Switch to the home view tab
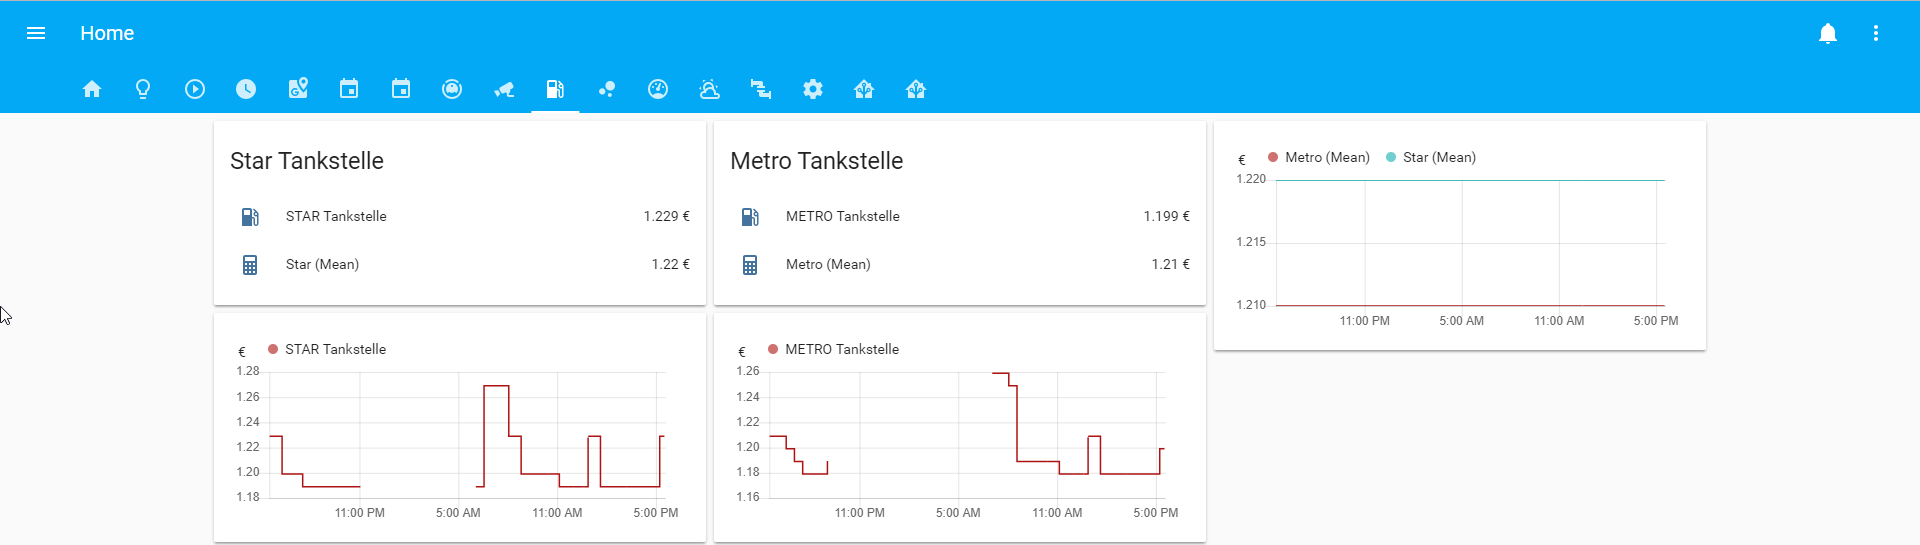Image resolution: width=1920 pixels, height=545 pixels. click(92, 89)
